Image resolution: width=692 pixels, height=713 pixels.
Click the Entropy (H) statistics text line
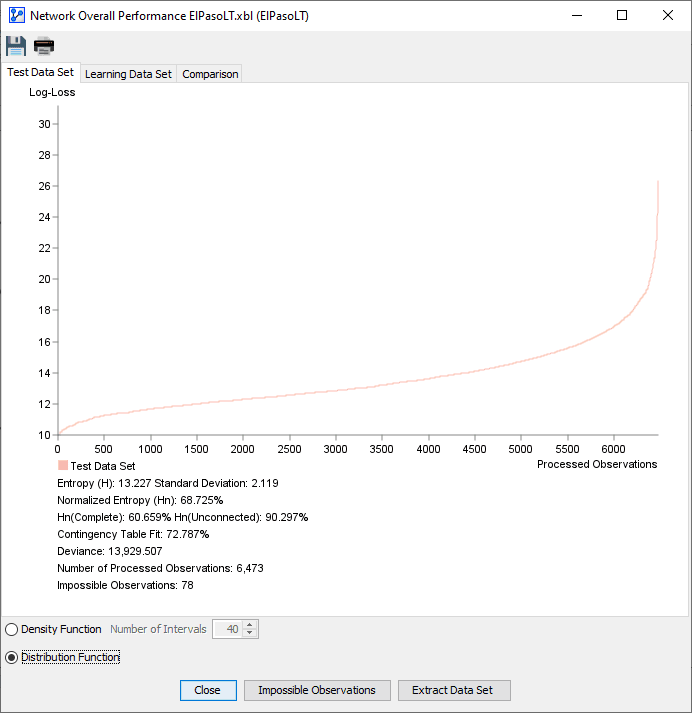167,483
